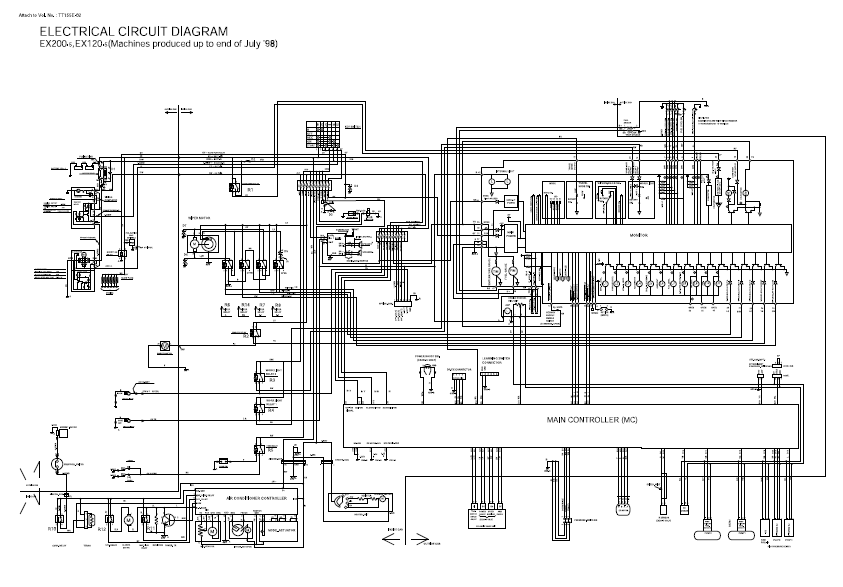The height and width of the screenshot is (587, 843).
Task: Click the wiper motor symbol
Action: [x=204, y=242]
